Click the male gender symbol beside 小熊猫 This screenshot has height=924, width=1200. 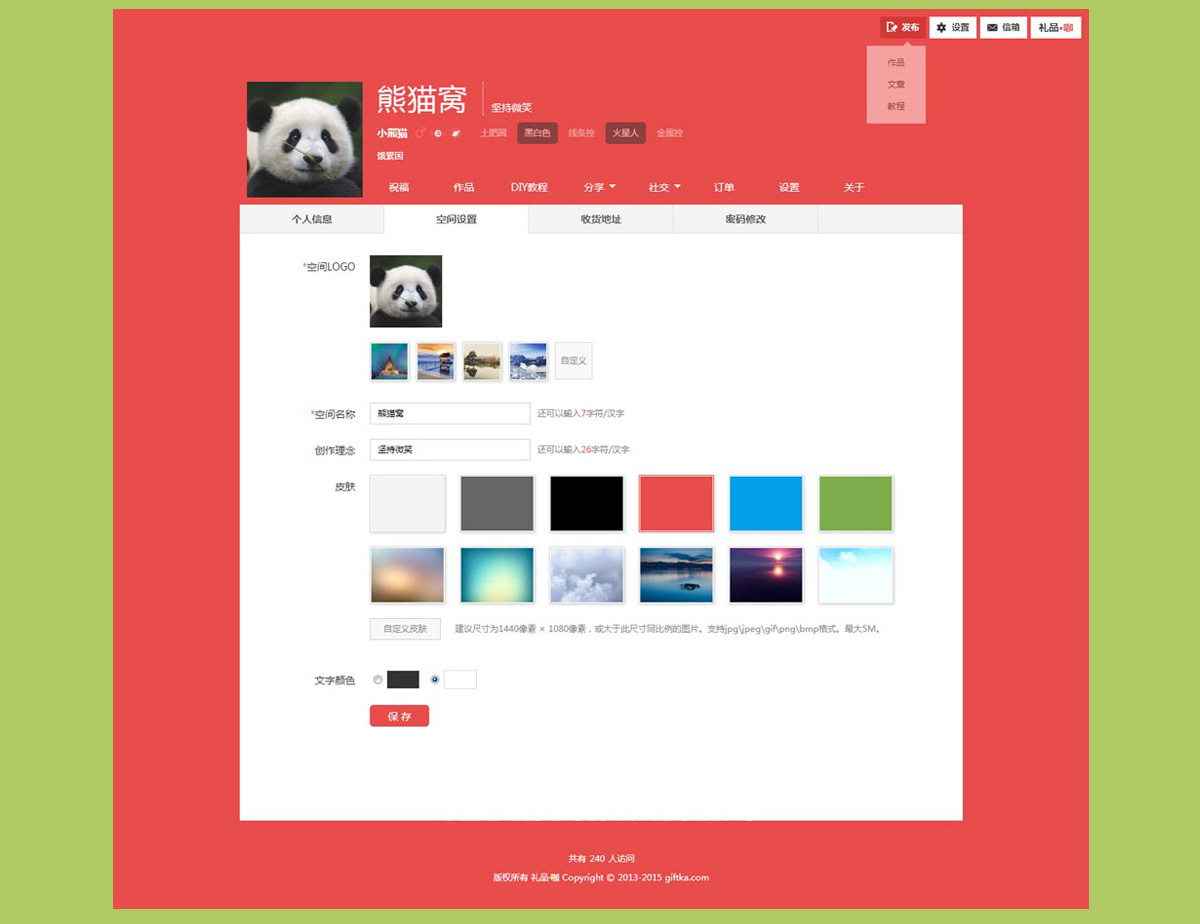pos(420,133)
